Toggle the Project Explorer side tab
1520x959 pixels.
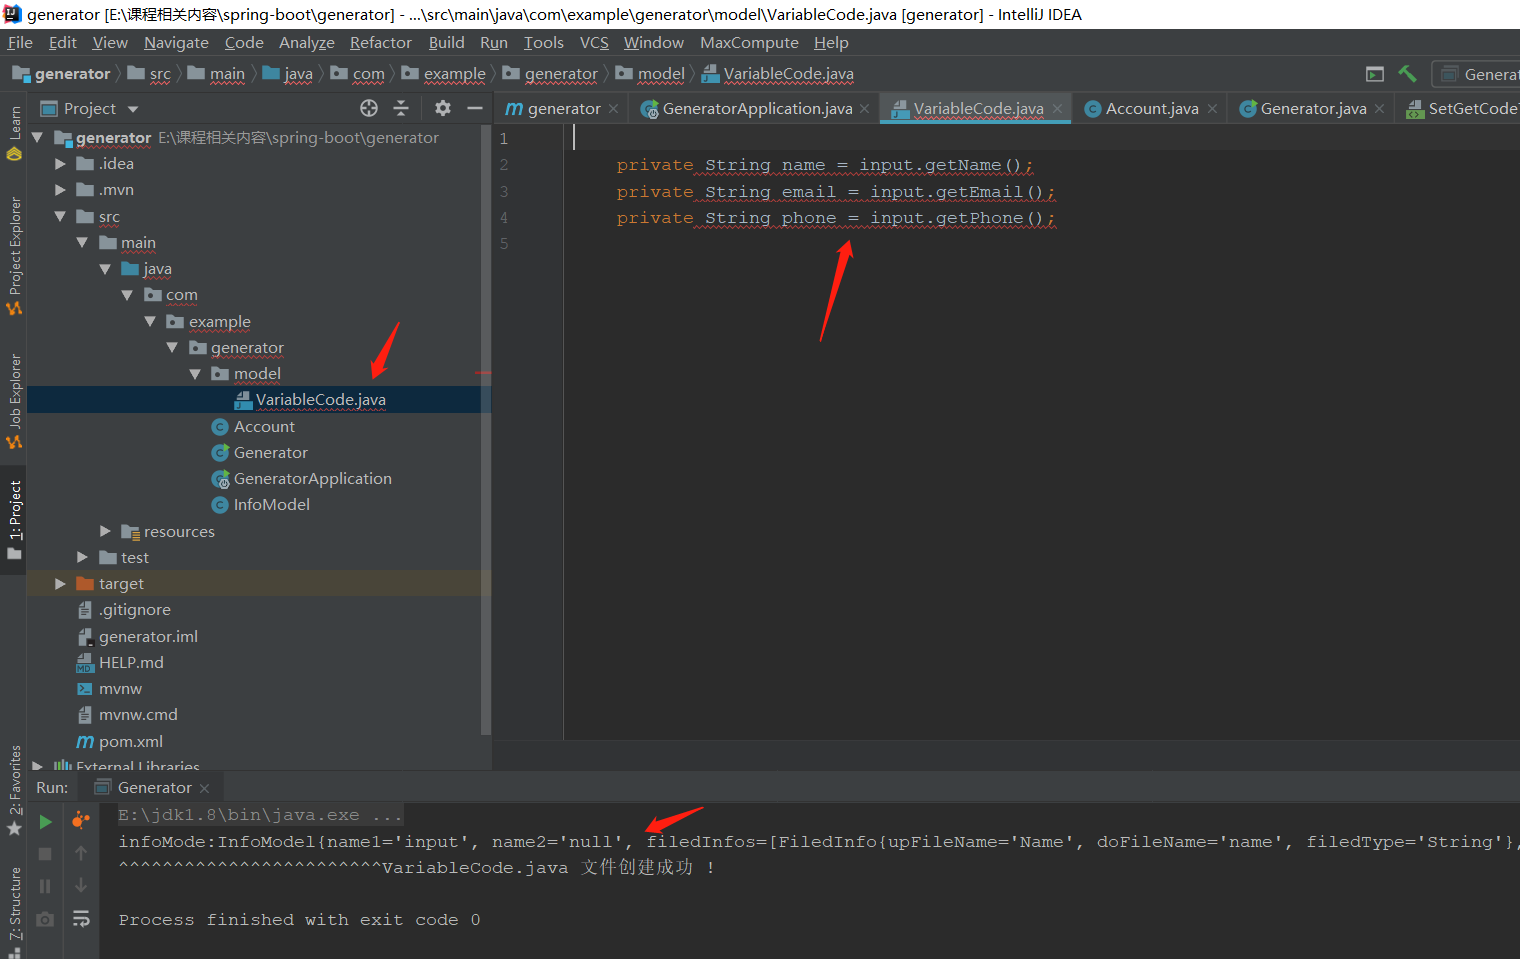click(x=14, y=256)
